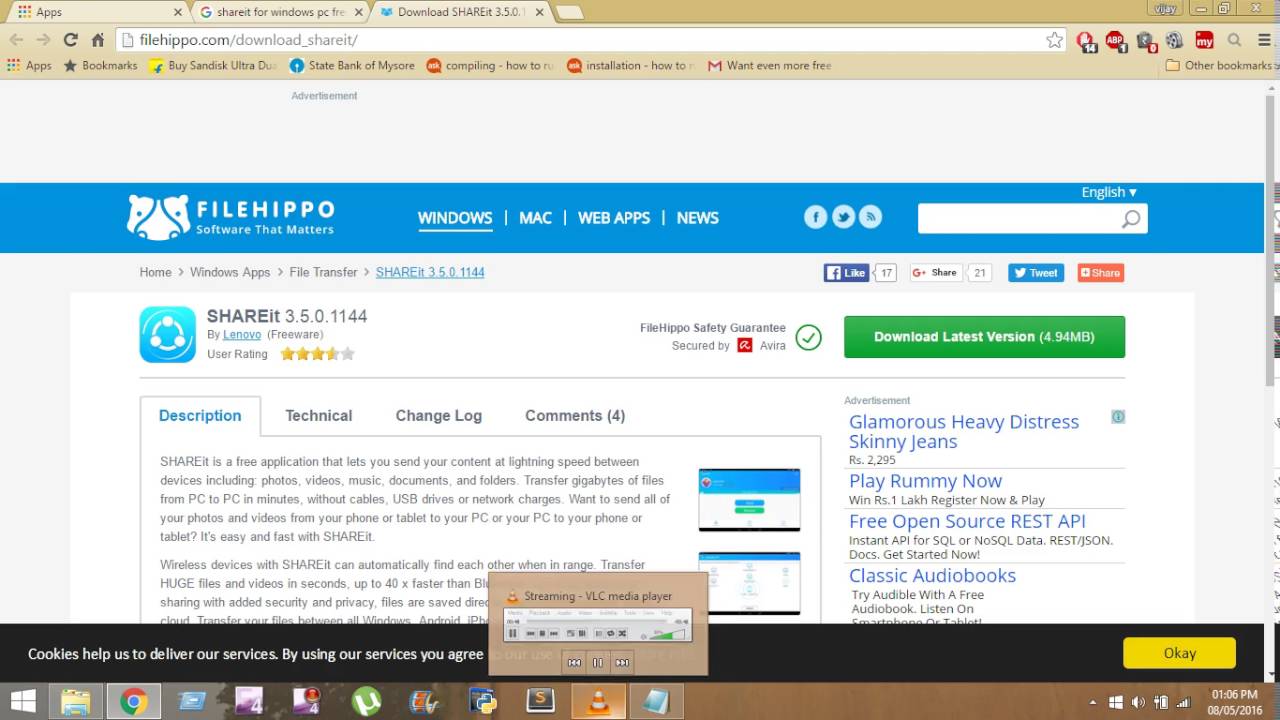This screenshot has height=720, width=1280.
Task: Open File Explorer from taskbar
Action: [76, 701]
